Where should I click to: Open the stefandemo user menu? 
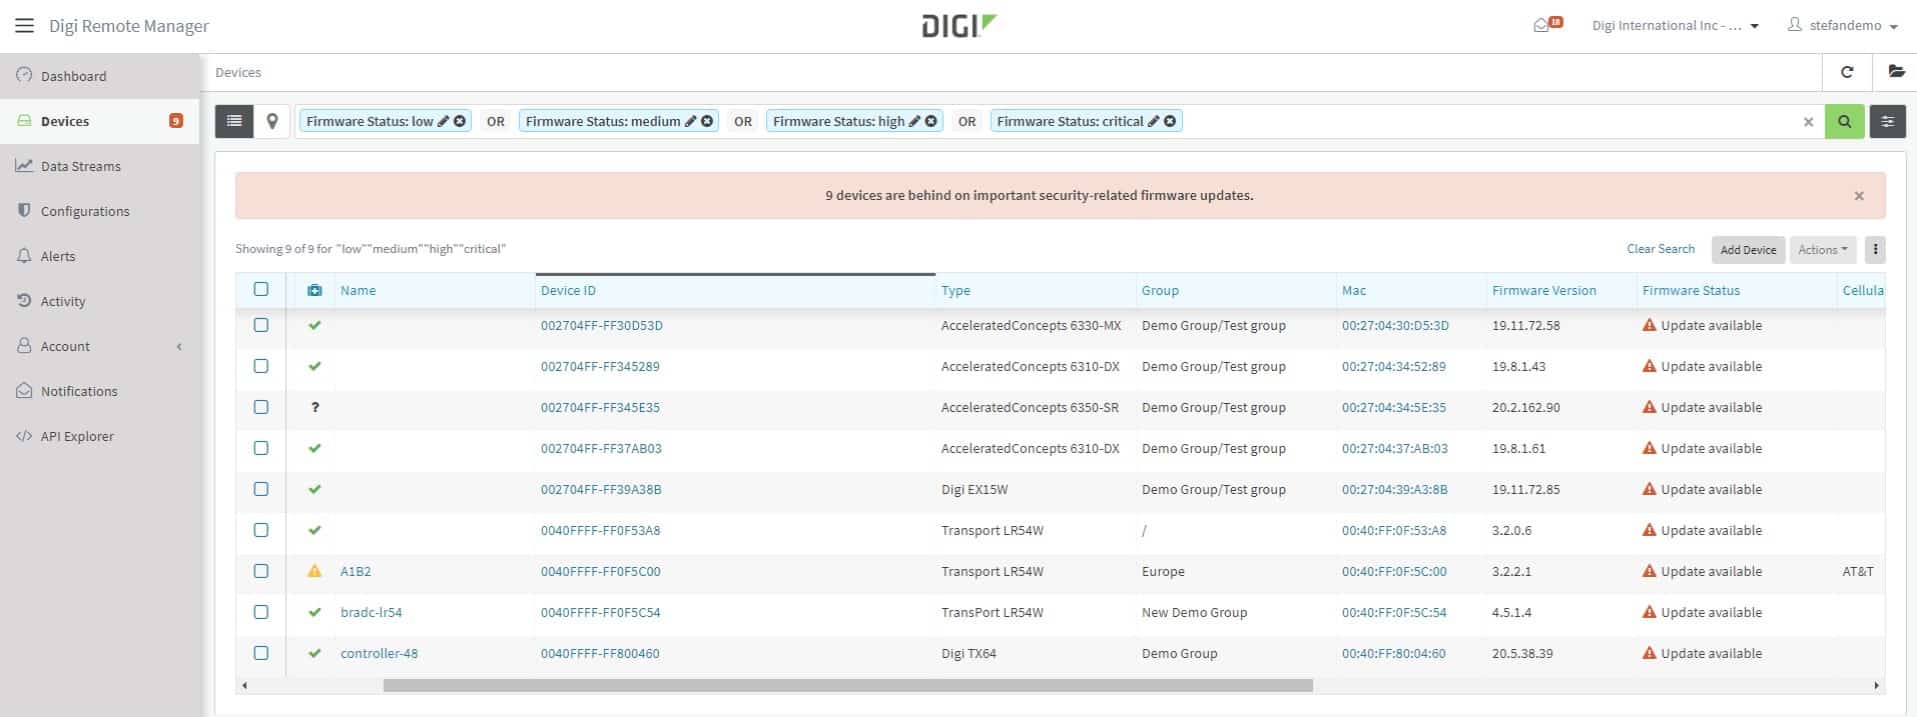pos(1843,26)
